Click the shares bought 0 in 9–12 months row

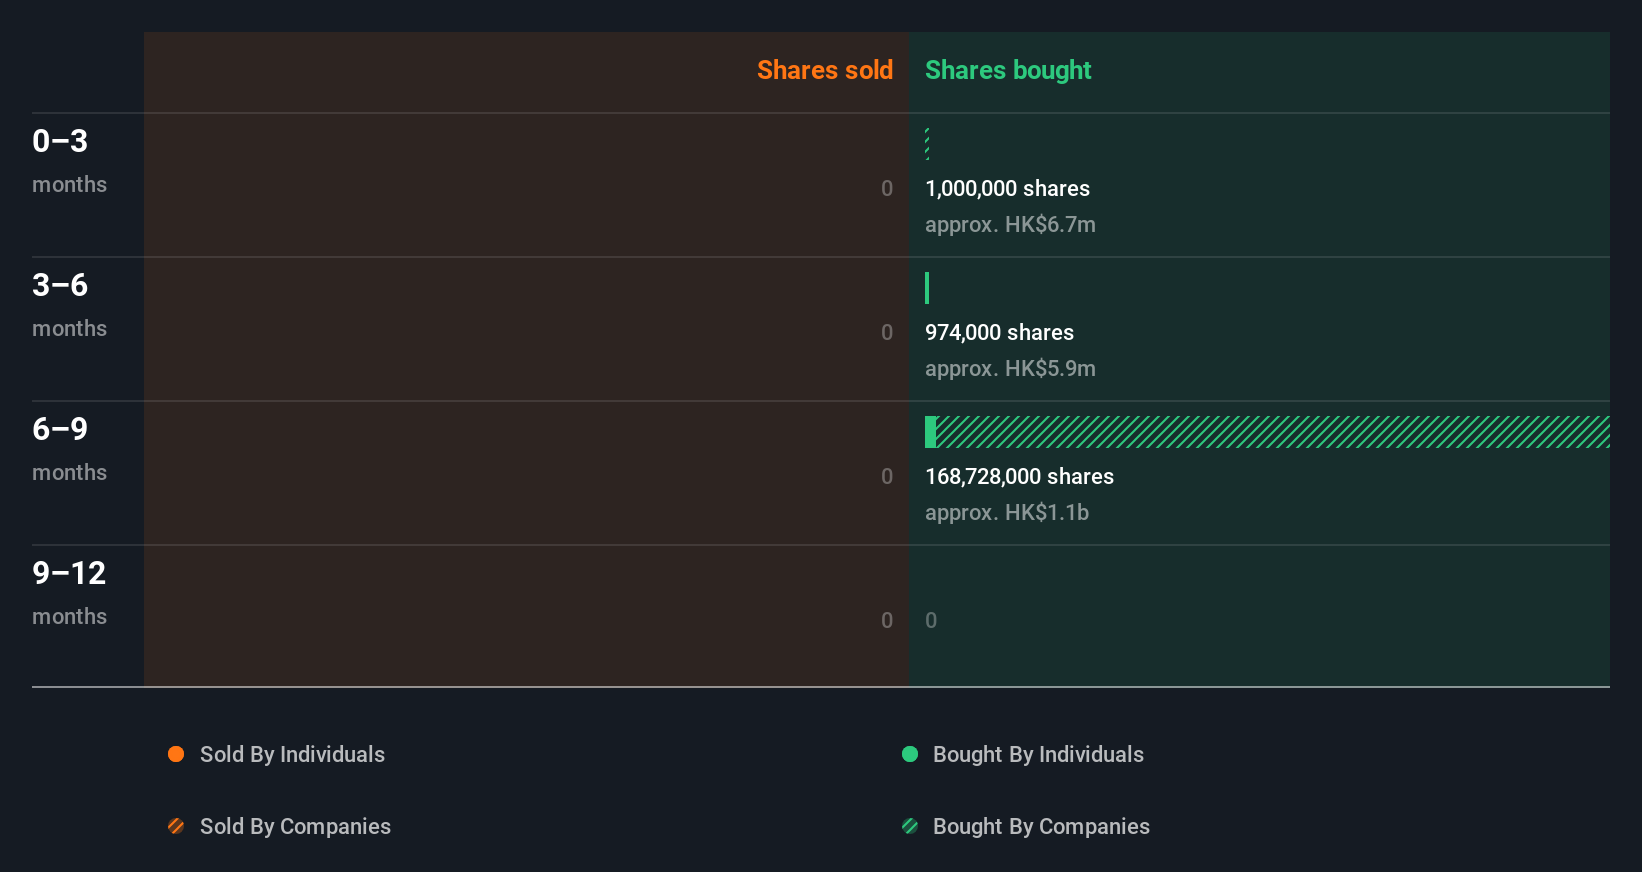(x=931, y=620)
